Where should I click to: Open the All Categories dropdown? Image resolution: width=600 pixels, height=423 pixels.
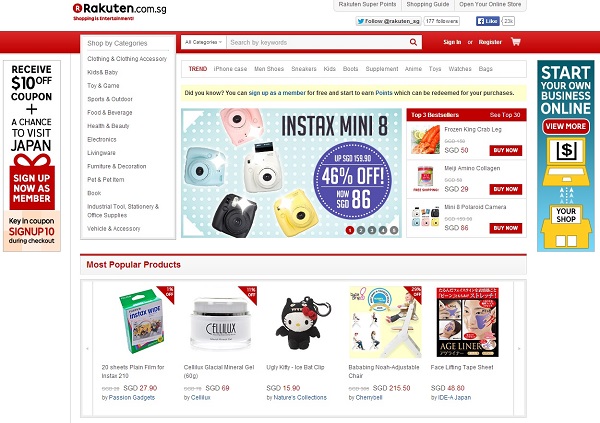pyautogui.click(x=204, y=42)
